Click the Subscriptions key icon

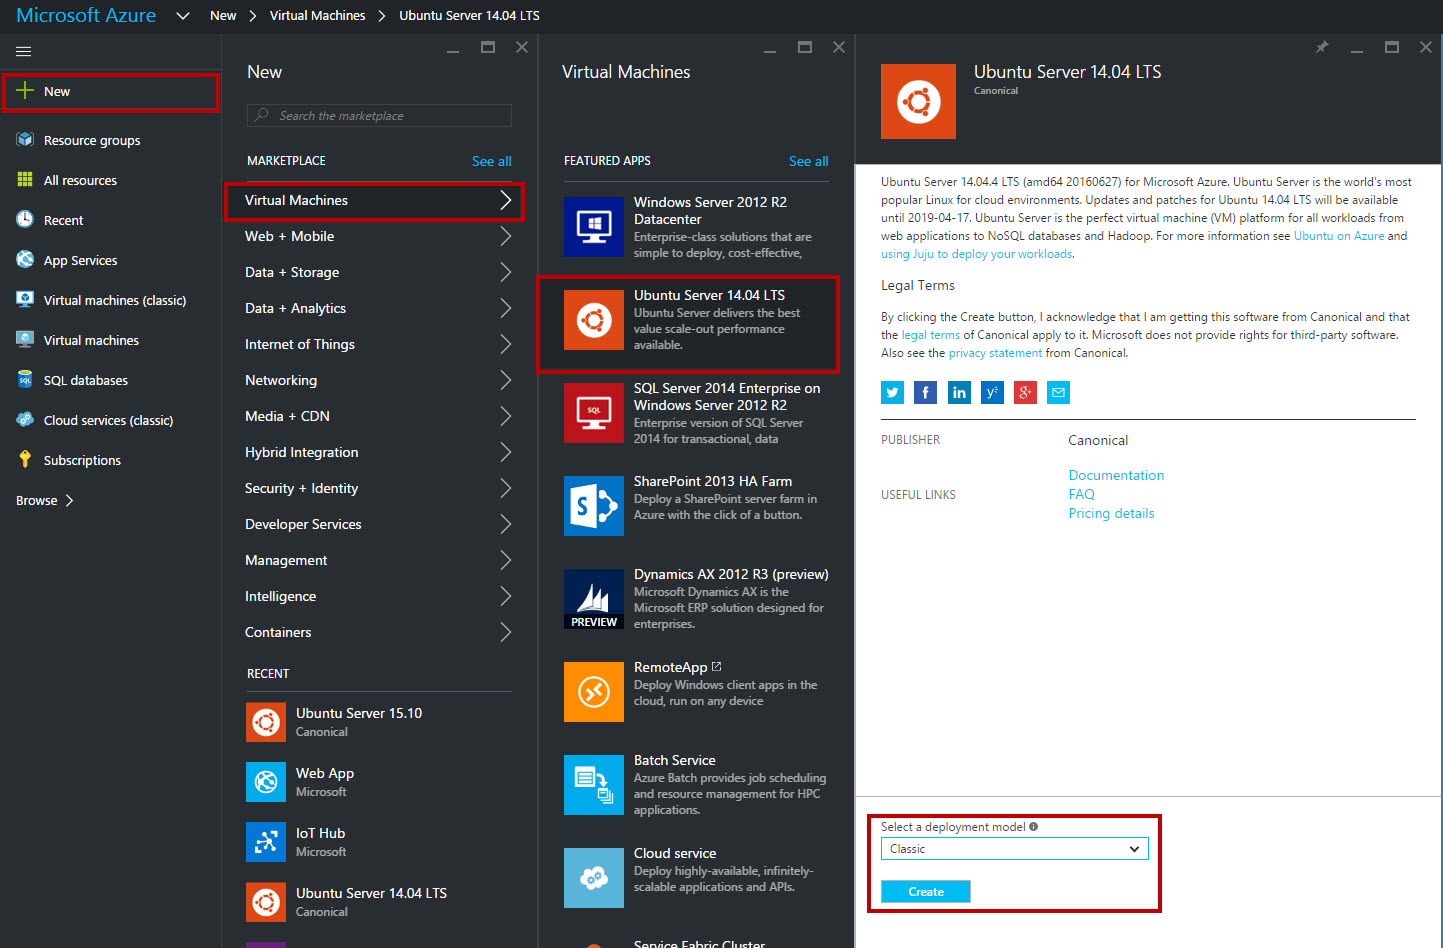point(25,460)
